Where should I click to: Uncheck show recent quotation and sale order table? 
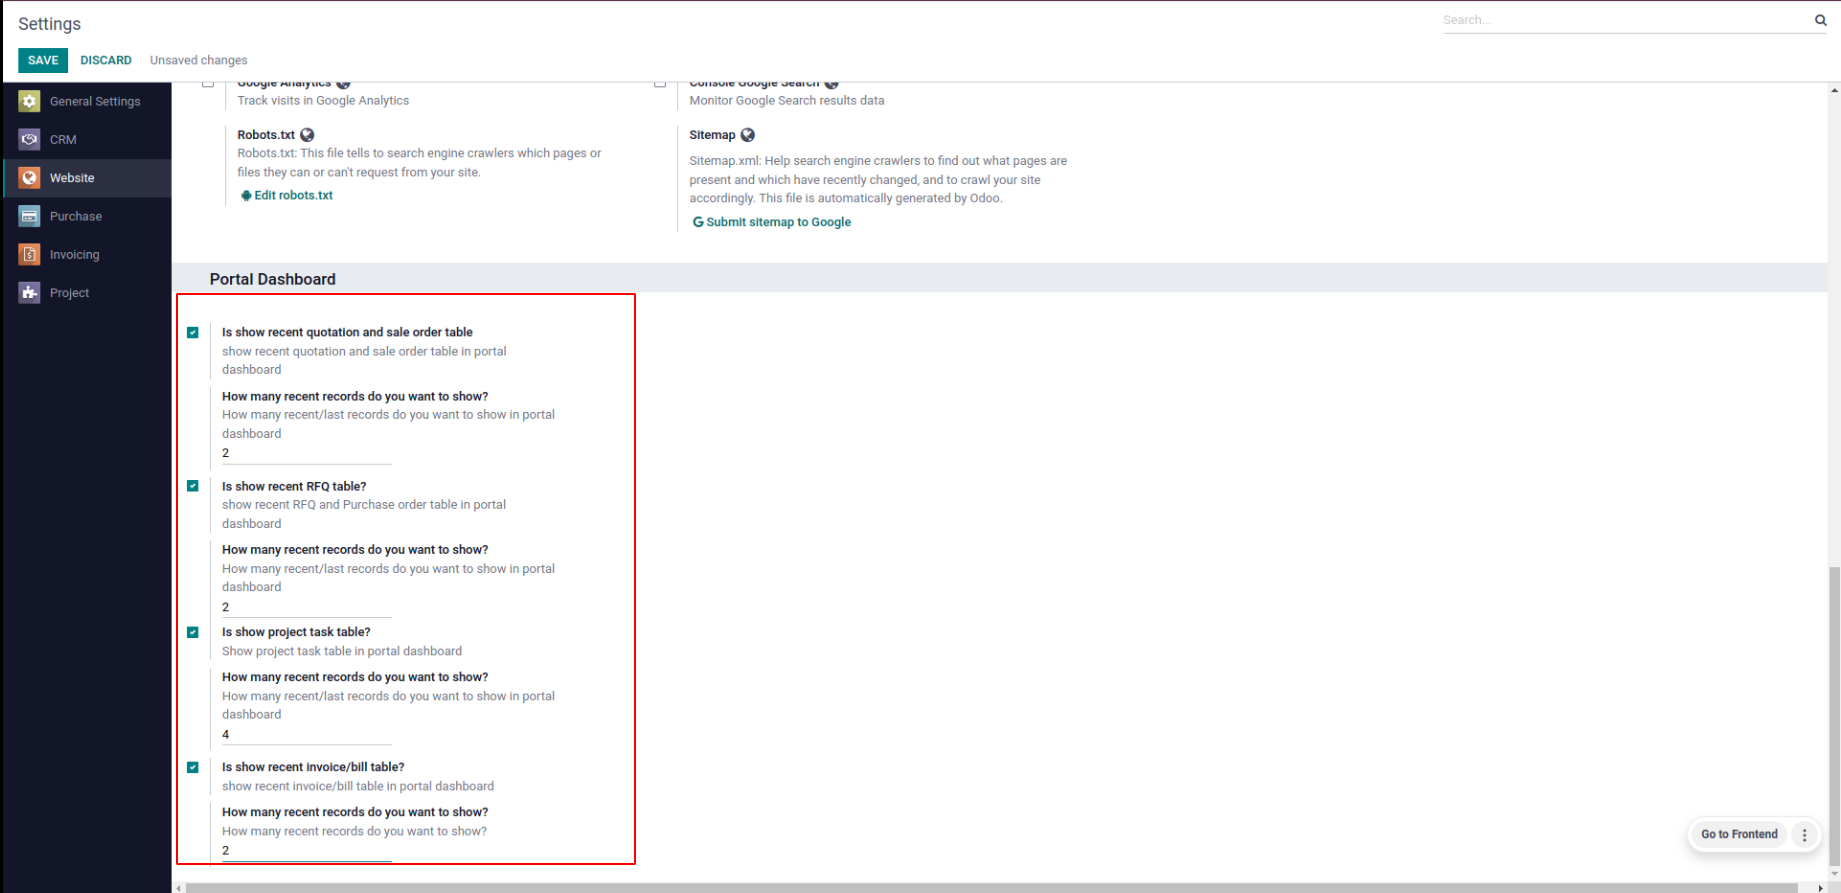click(193, 333)
